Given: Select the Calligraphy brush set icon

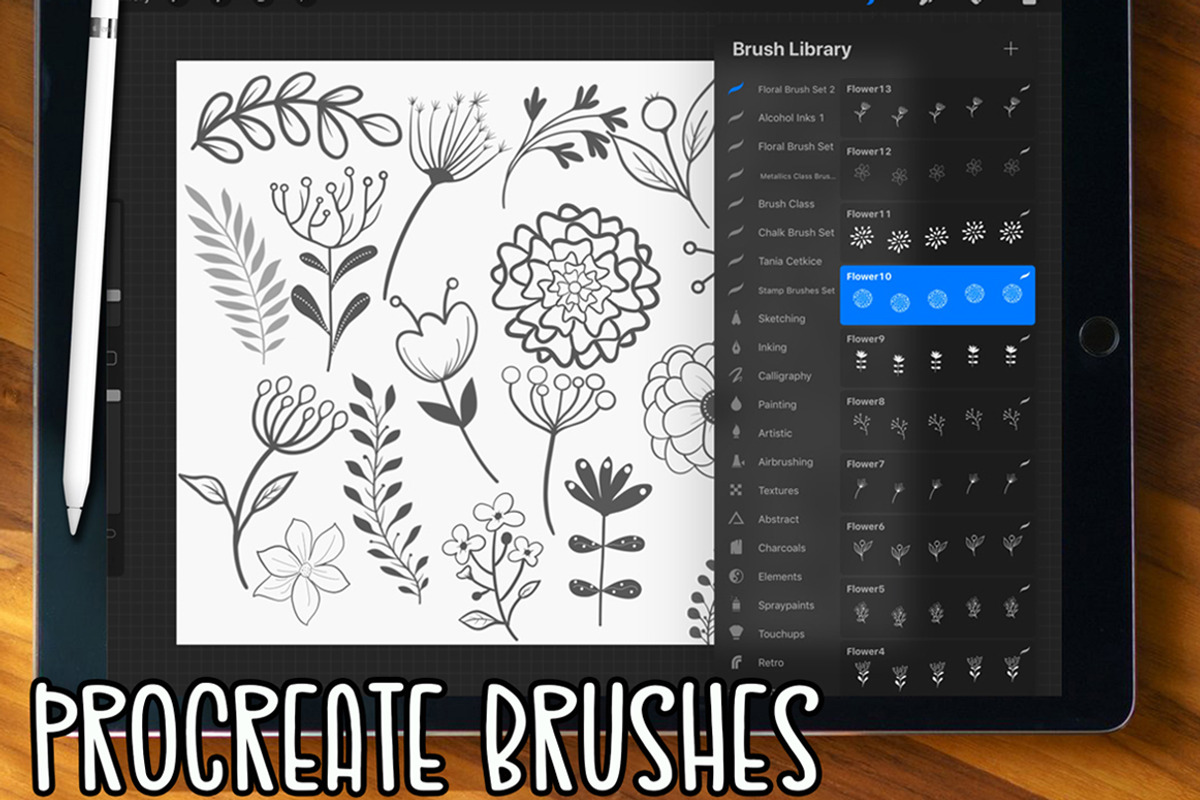Looking at the screenshot, I should [x=736, y=376].
